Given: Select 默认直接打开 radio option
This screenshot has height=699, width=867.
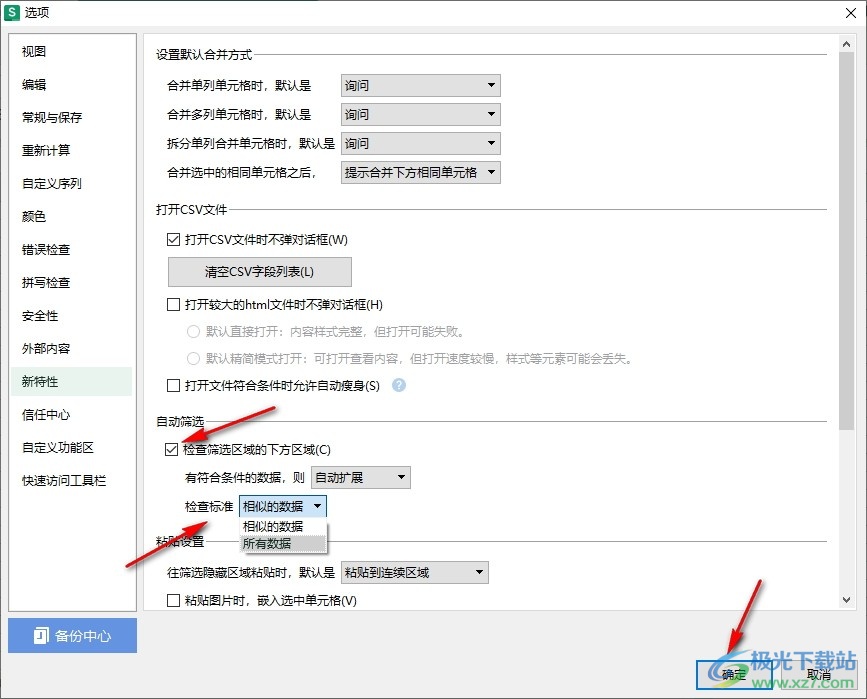Looking at the screenshot, I should coord(193,332).
